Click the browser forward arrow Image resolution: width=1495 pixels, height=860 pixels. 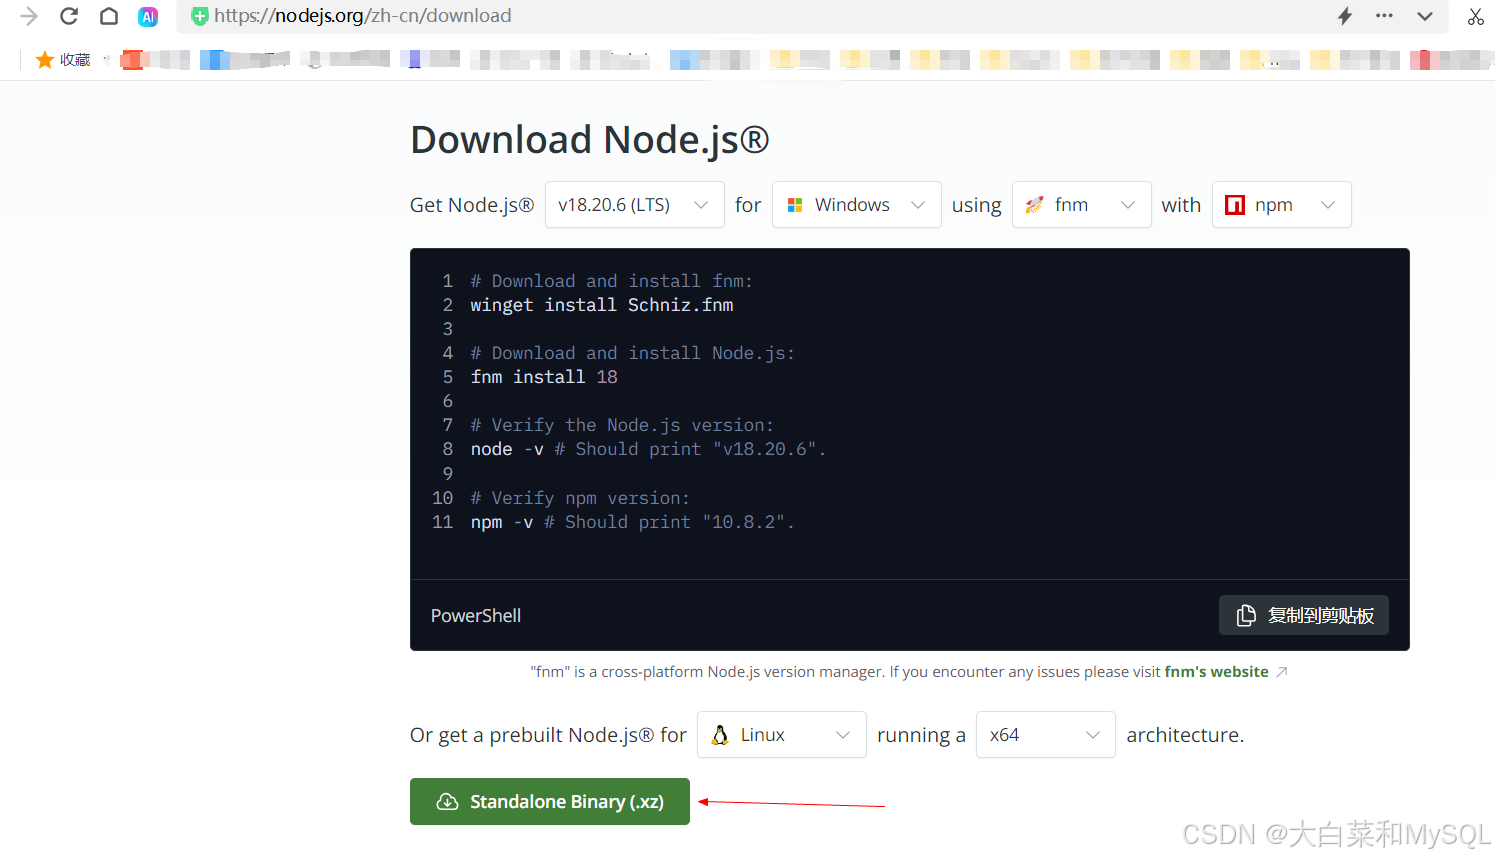coord(29,16)
